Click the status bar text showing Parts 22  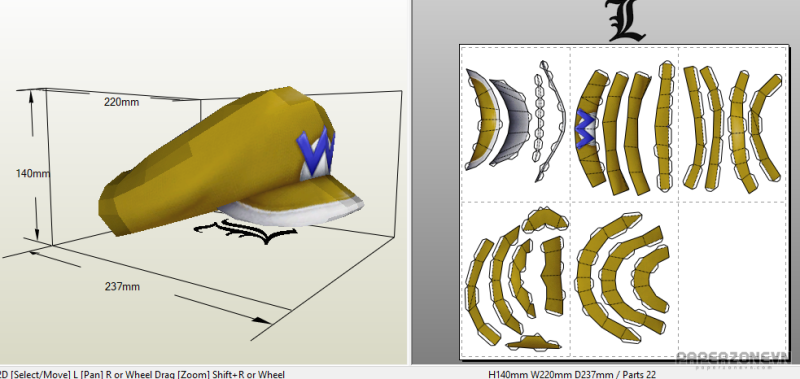coord(571,374)
